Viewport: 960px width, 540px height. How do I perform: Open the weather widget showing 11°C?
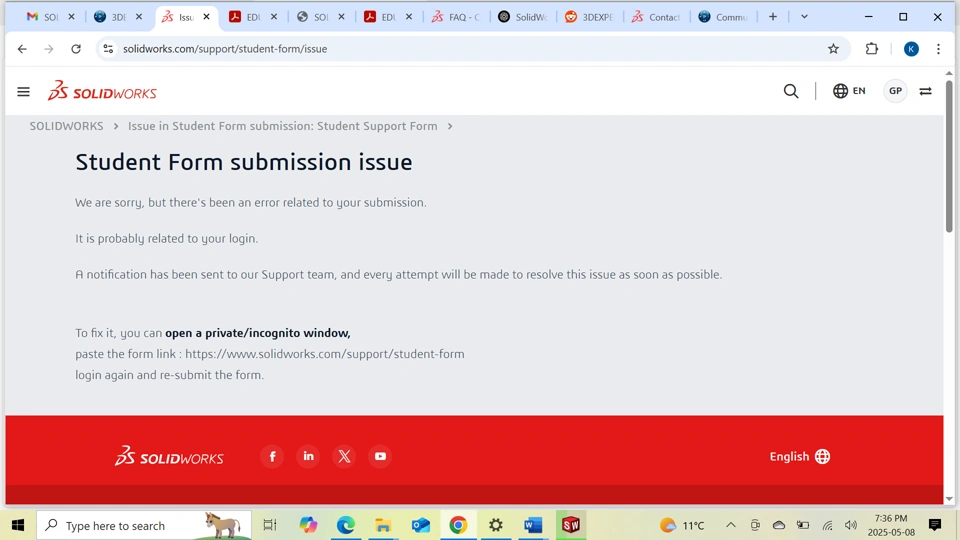[682, 525]
